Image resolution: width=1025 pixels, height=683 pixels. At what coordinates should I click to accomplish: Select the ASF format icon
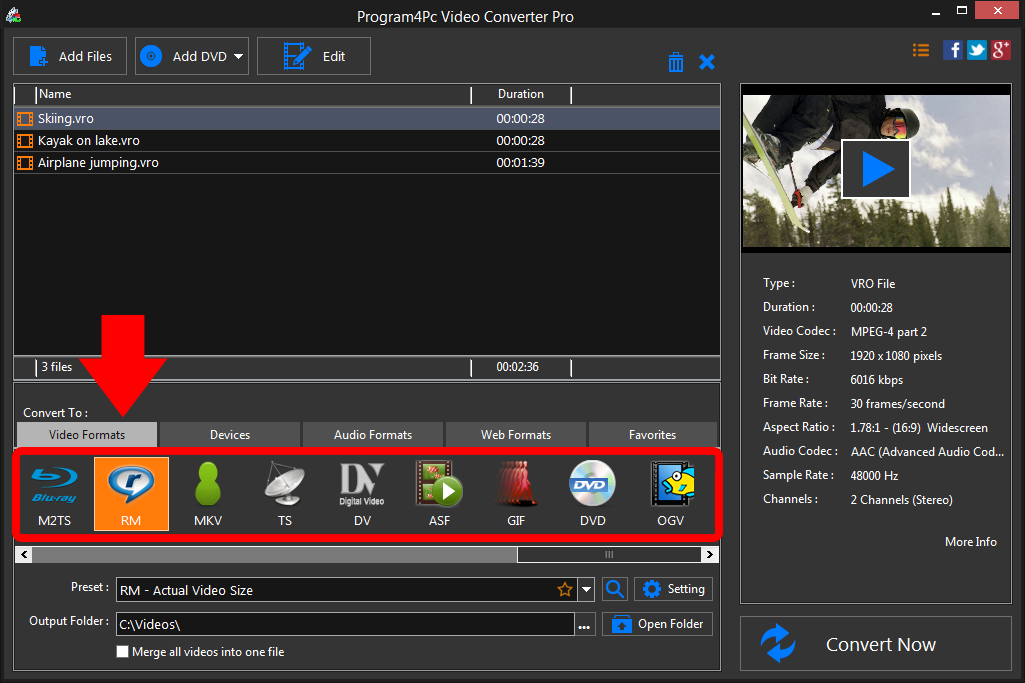pos(438,493)
